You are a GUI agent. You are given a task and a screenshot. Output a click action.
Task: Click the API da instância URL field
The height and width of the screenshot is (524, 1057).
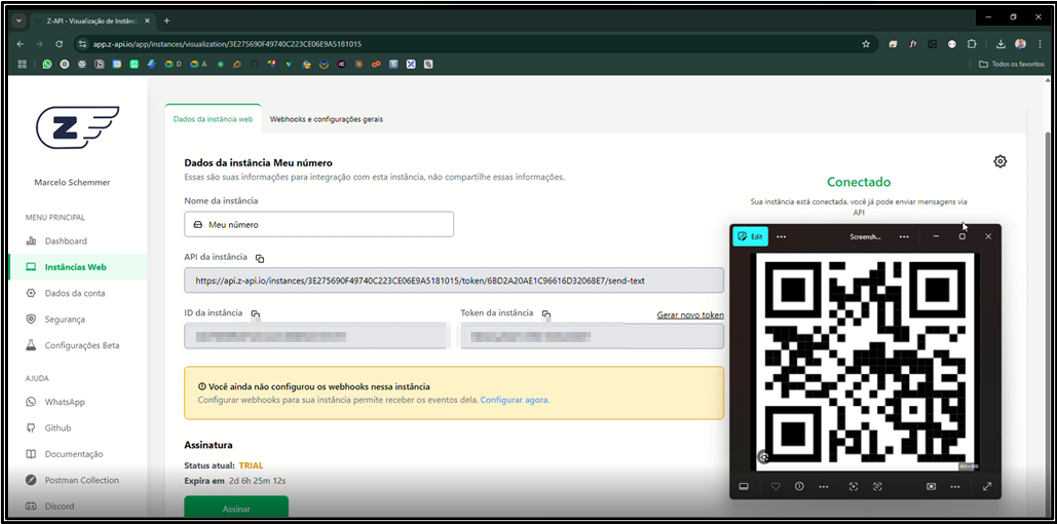[454, 281]
